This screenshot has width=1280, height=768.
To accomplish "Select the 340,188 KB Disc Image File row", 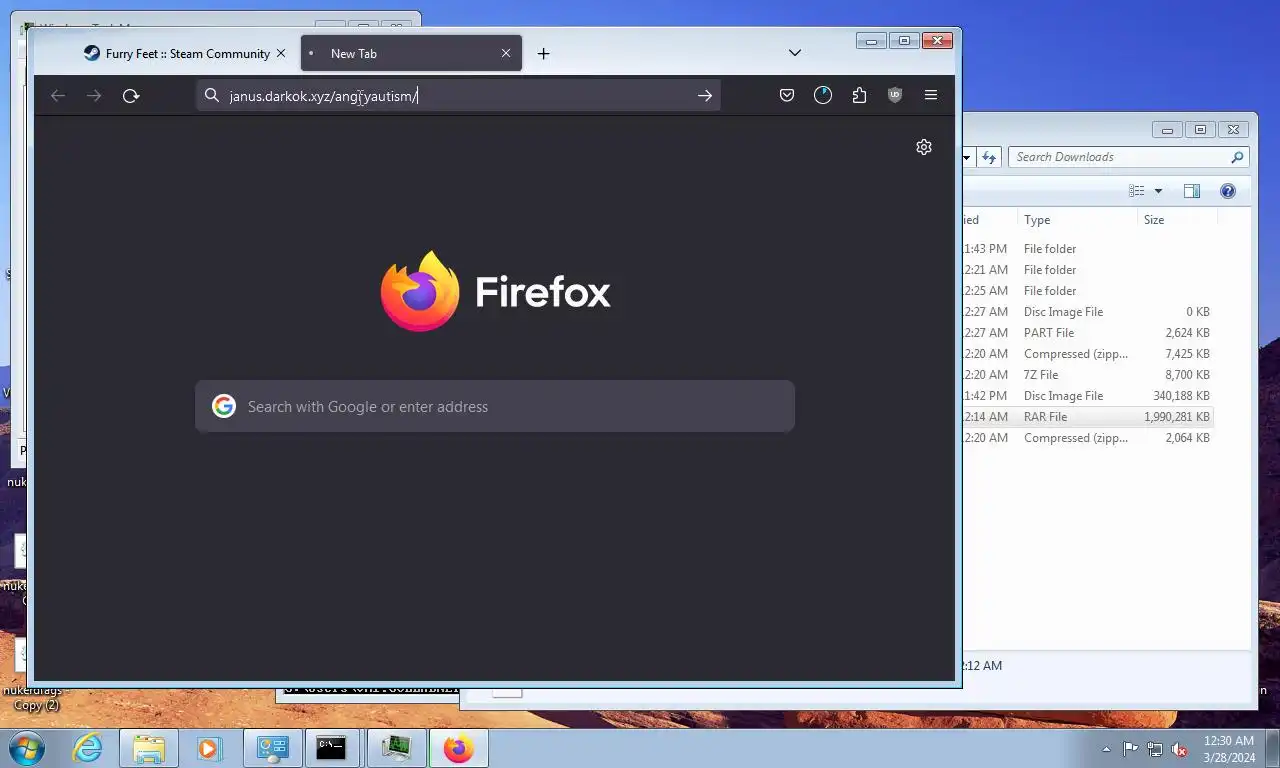I will coord(1088,396).
